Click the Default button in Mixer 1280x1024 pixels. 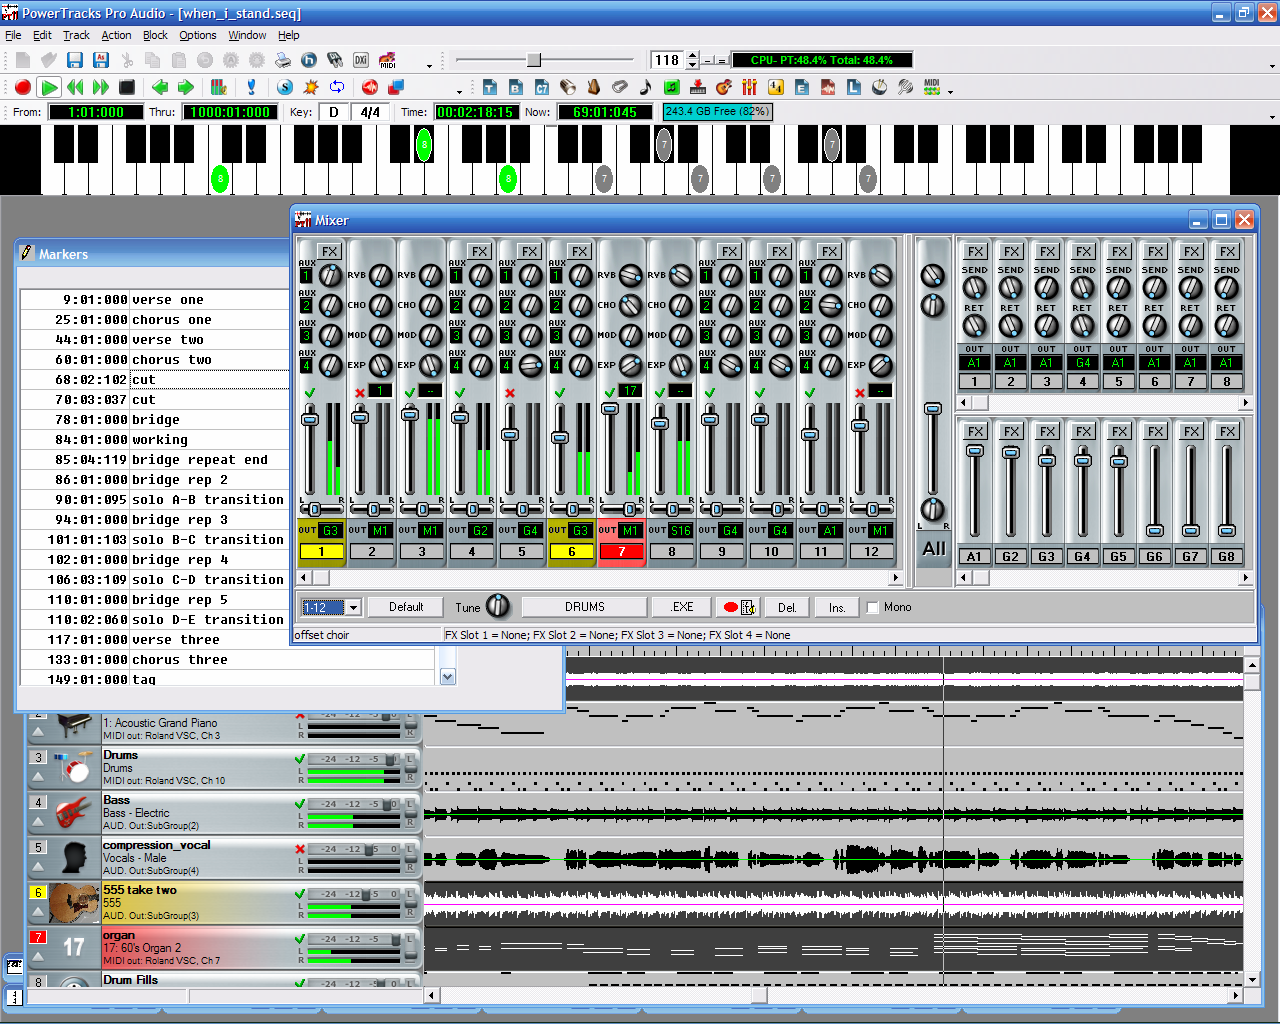[x=406, y=607]
